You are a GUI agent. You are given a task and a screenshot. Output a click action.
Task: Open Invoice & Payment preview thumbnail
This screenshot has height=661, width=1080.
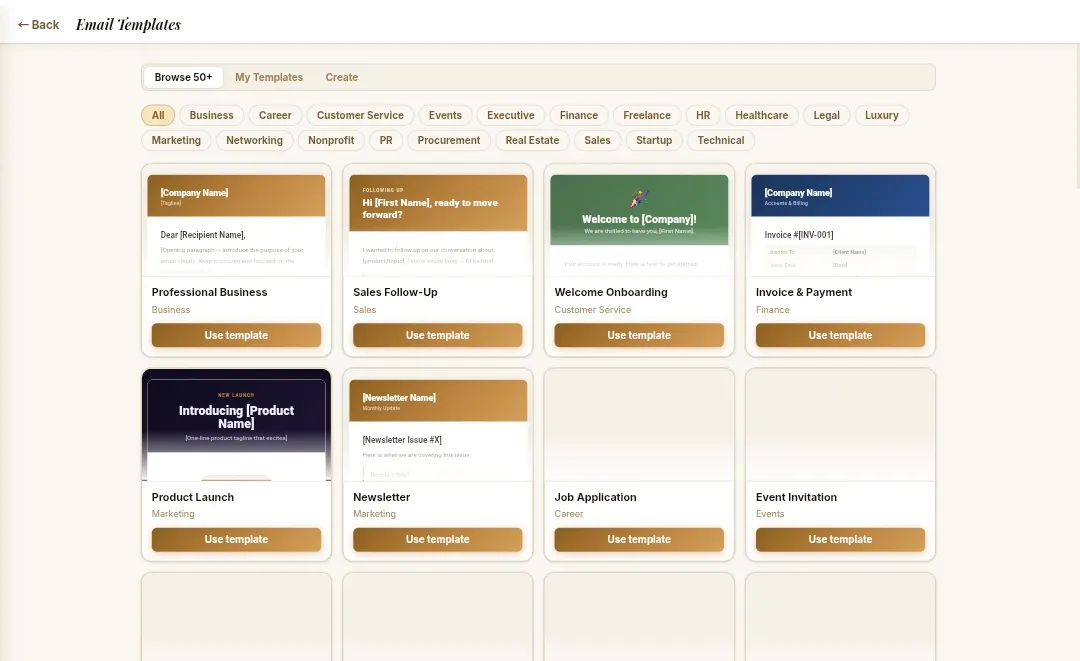pyautogui.click(x=840, y=220)
